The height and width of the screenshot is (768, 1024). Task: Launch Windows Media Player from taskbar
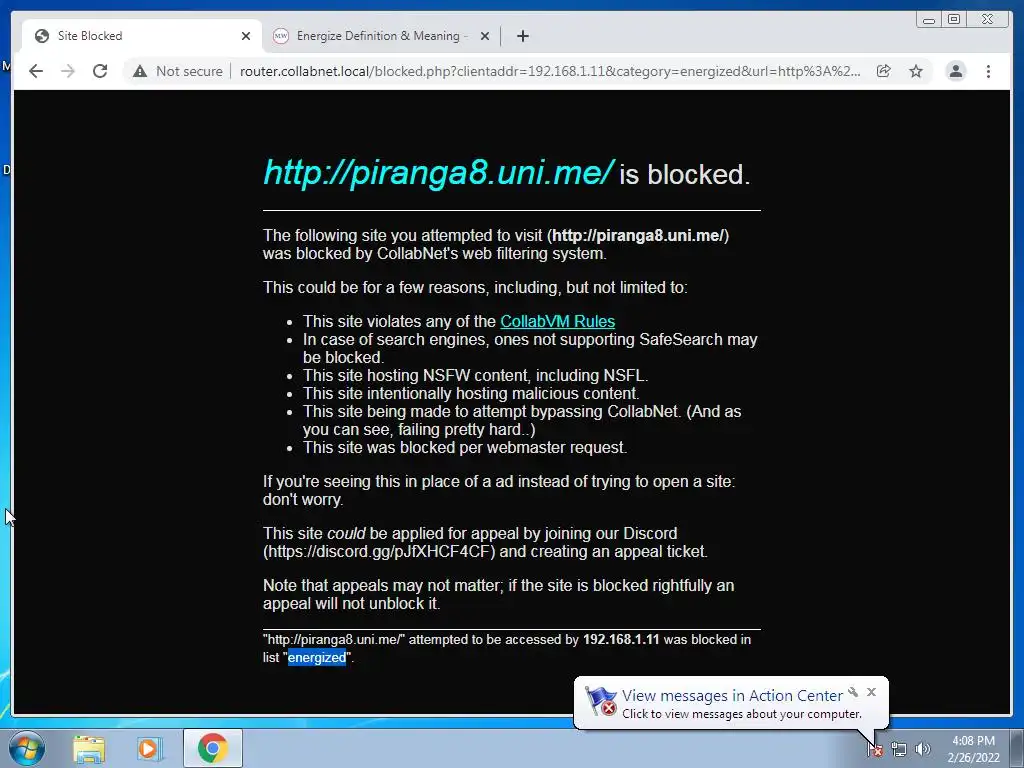[x=149, y=748]
